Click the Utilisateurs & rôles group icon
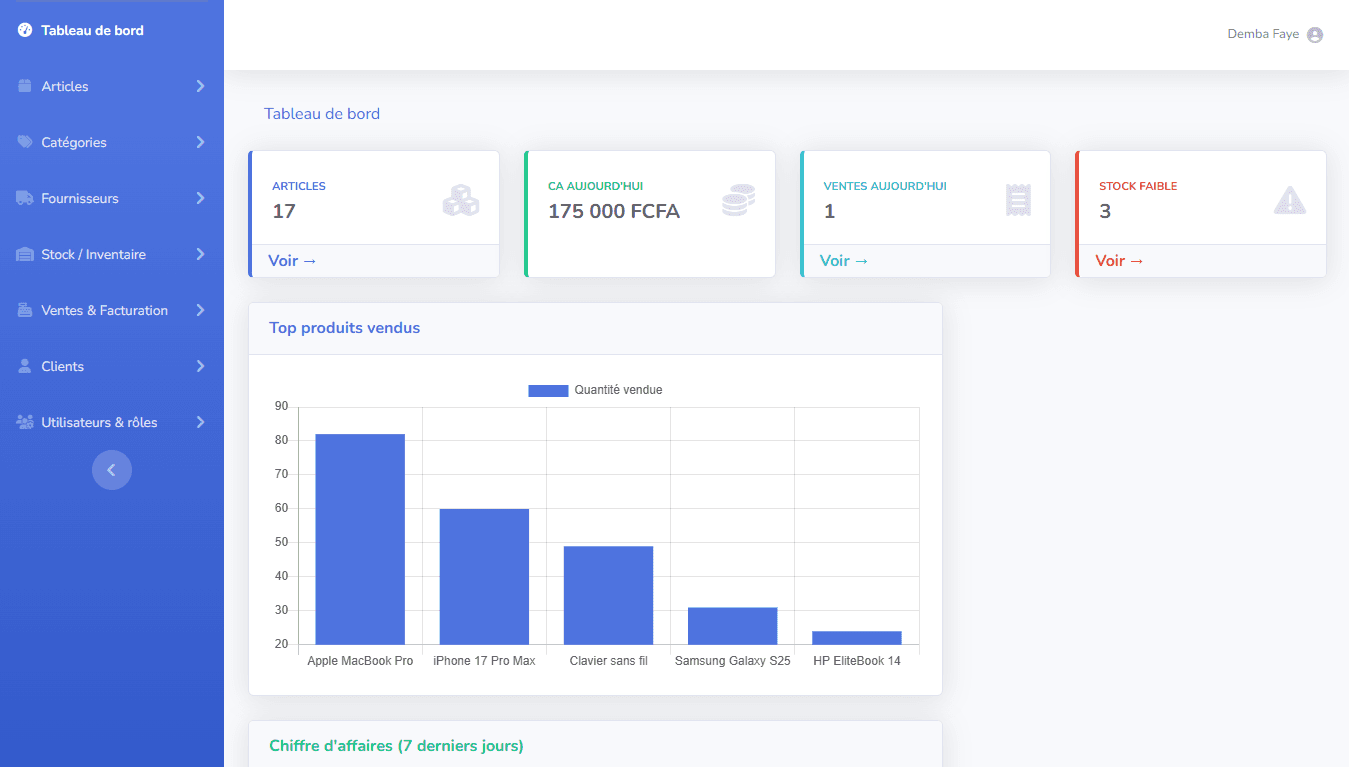 (25, 422)
